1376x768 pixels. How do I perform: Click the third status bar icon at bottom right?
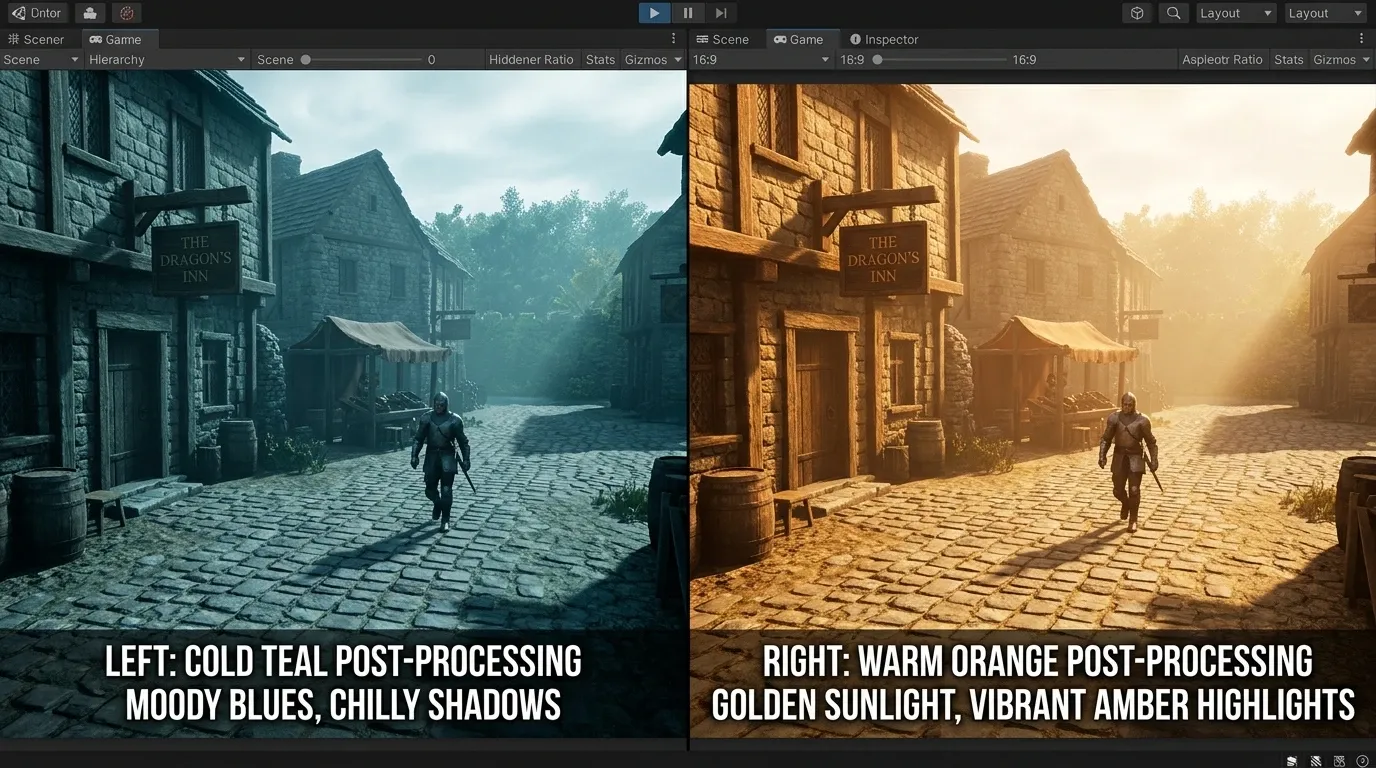pos(1339,761)
